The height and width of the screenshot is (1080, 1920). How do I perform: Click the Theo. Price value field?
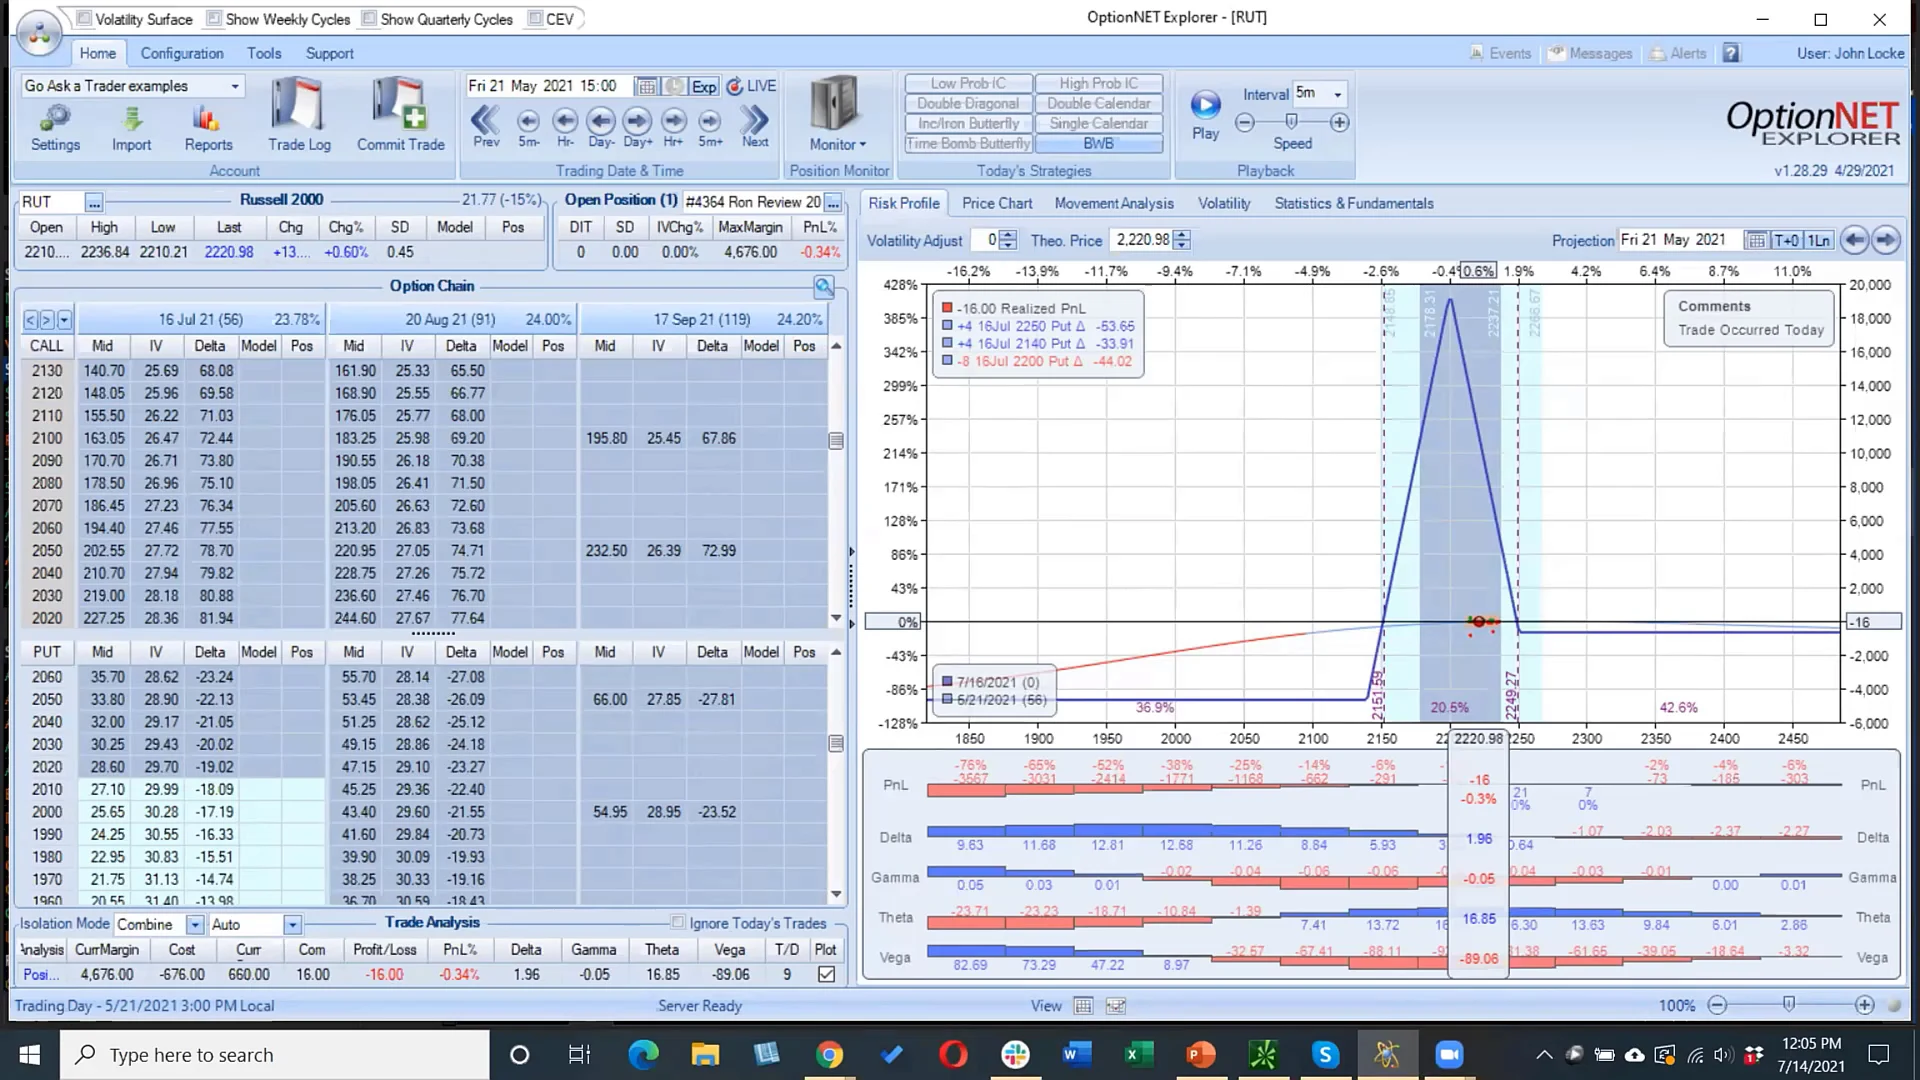point(1142,240)
